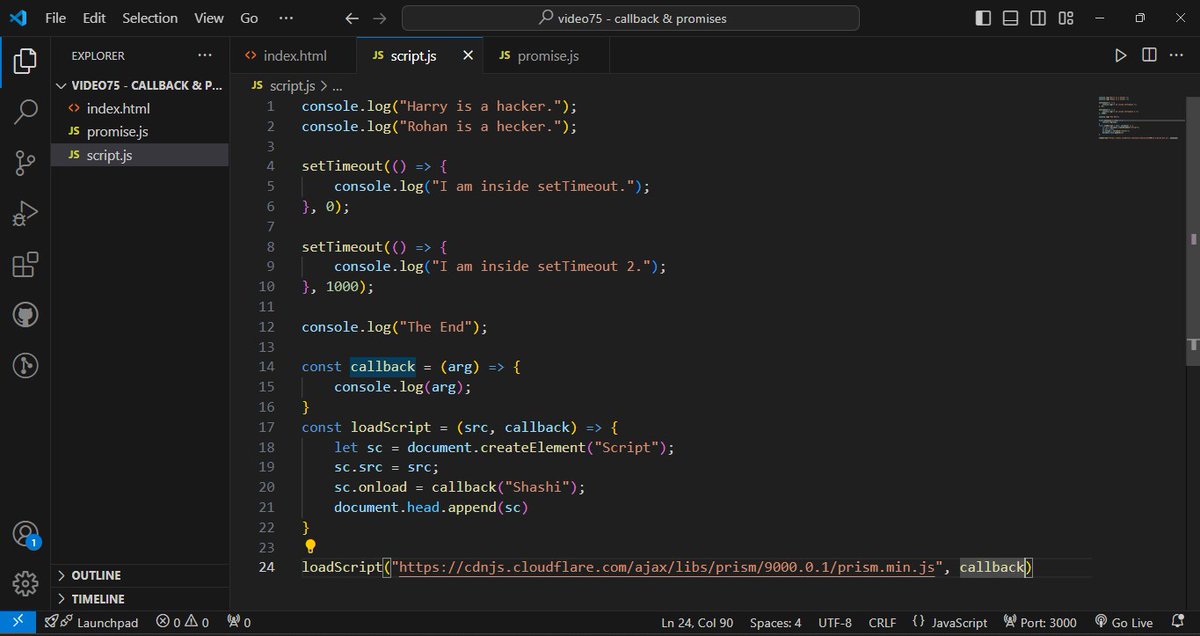Close the script.js tab

467,55
